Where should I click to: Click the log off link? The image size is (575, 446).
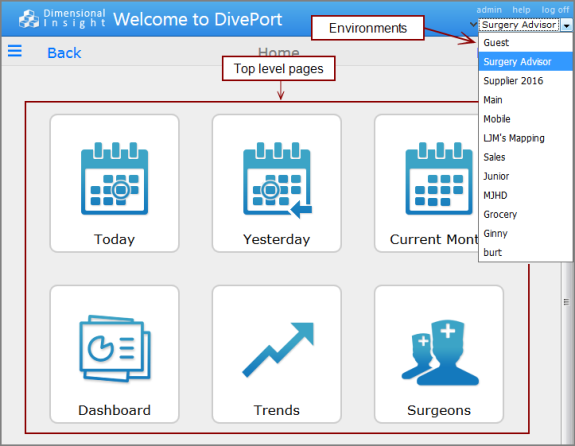(x=555, y=10)
